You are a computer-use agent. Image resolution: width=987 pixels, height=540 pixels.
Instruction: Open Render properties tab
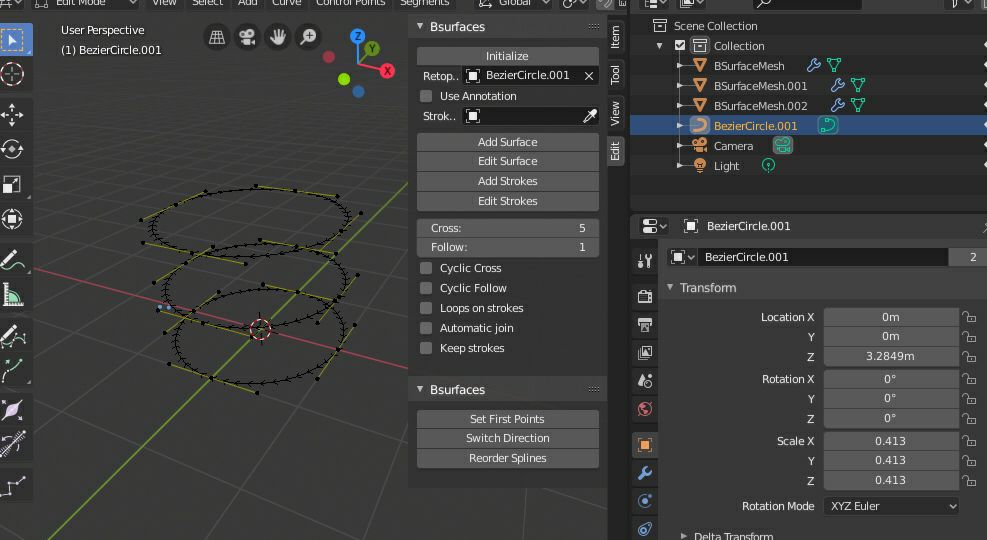pos(645,296)
